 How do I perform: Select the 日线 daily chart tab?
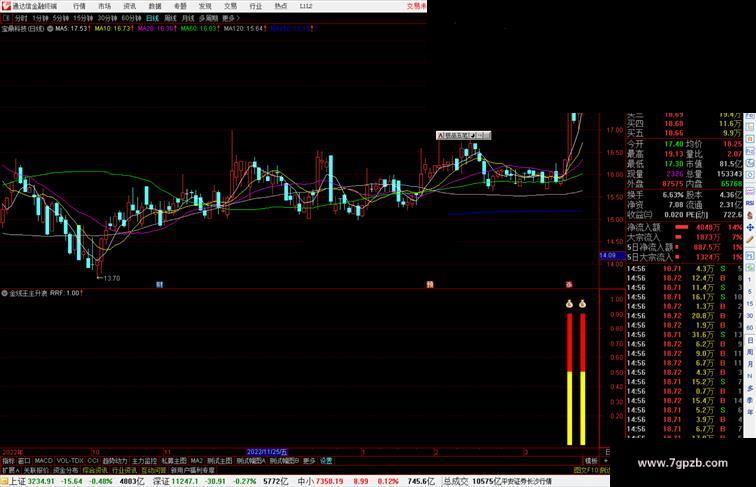tap(152, 18)
